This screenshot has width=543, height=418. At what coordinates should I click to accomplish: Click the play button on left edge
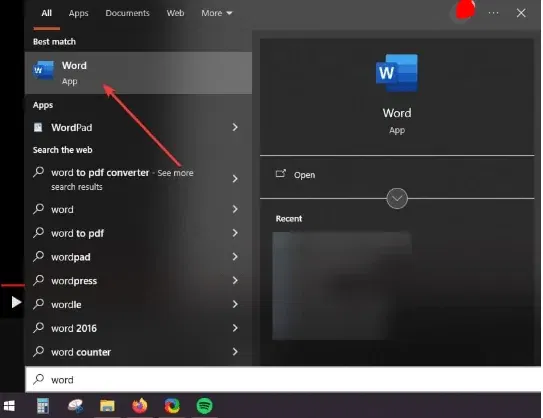coord(16,302)
